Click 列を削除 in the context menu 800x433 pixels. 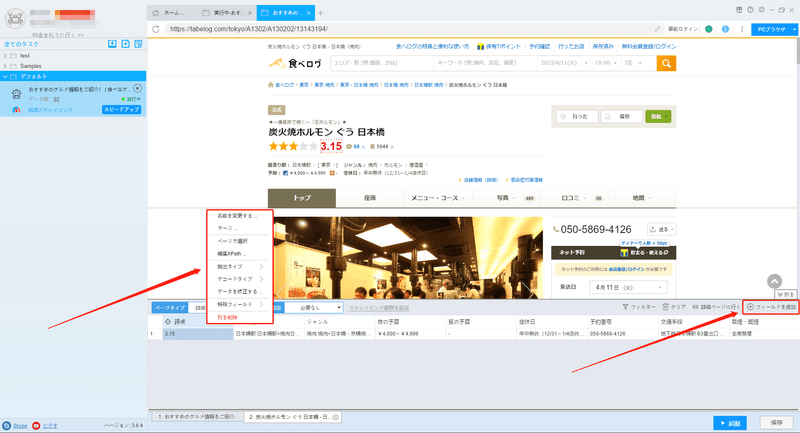click(227, 317)
